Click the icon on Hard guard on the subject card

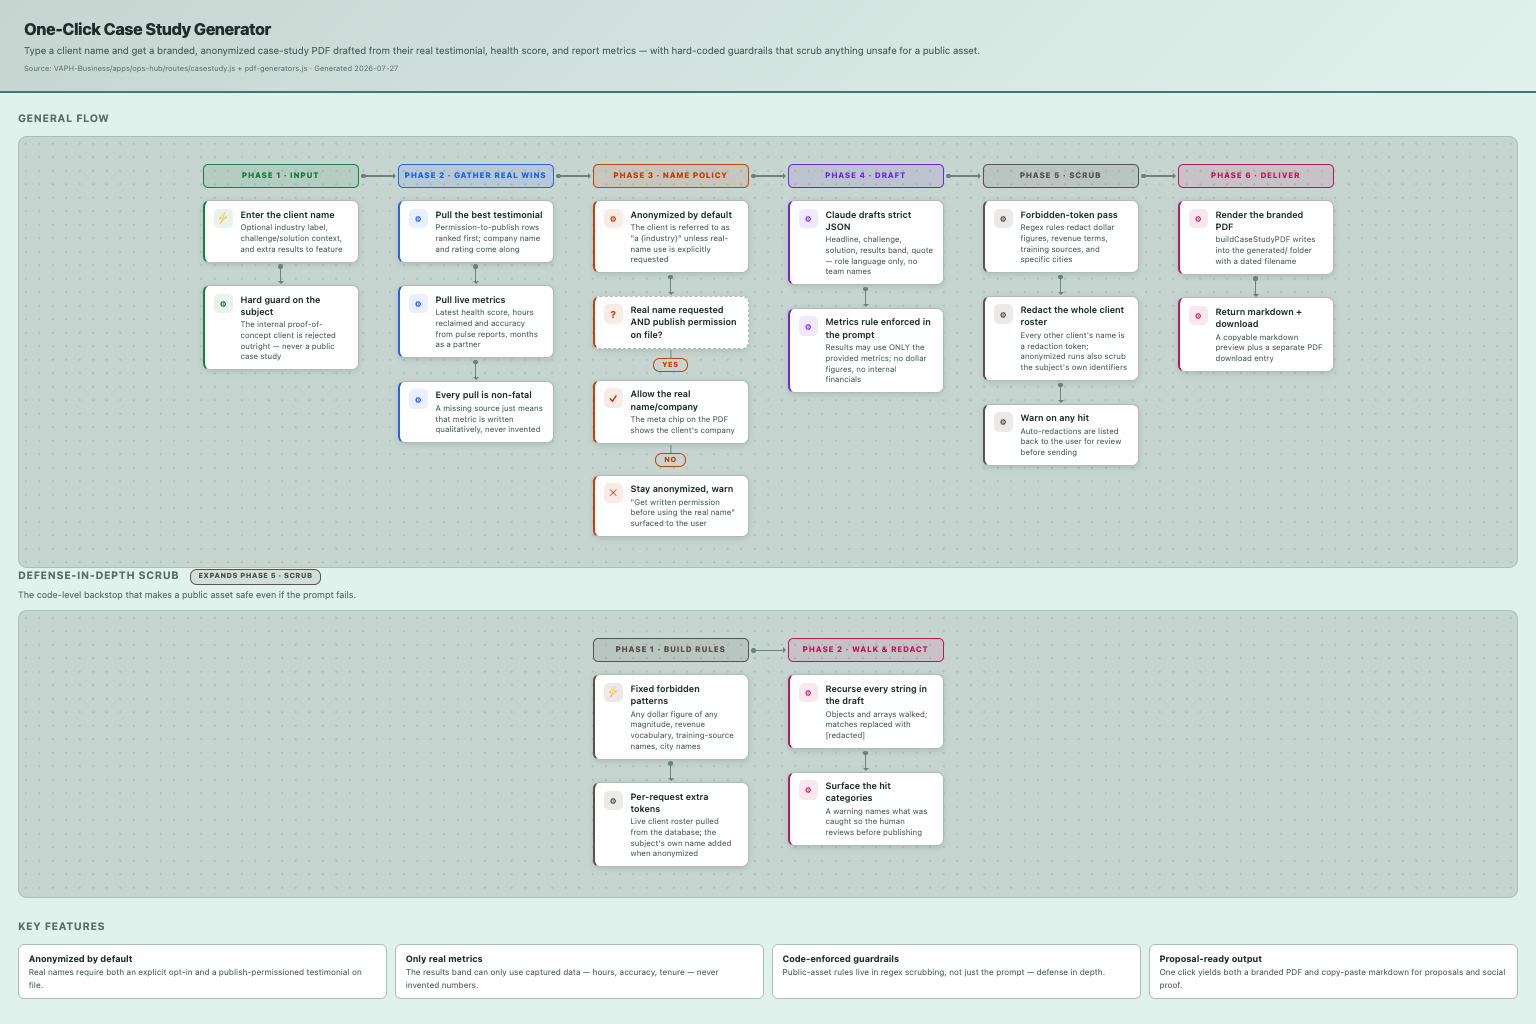tap(223, 303)
